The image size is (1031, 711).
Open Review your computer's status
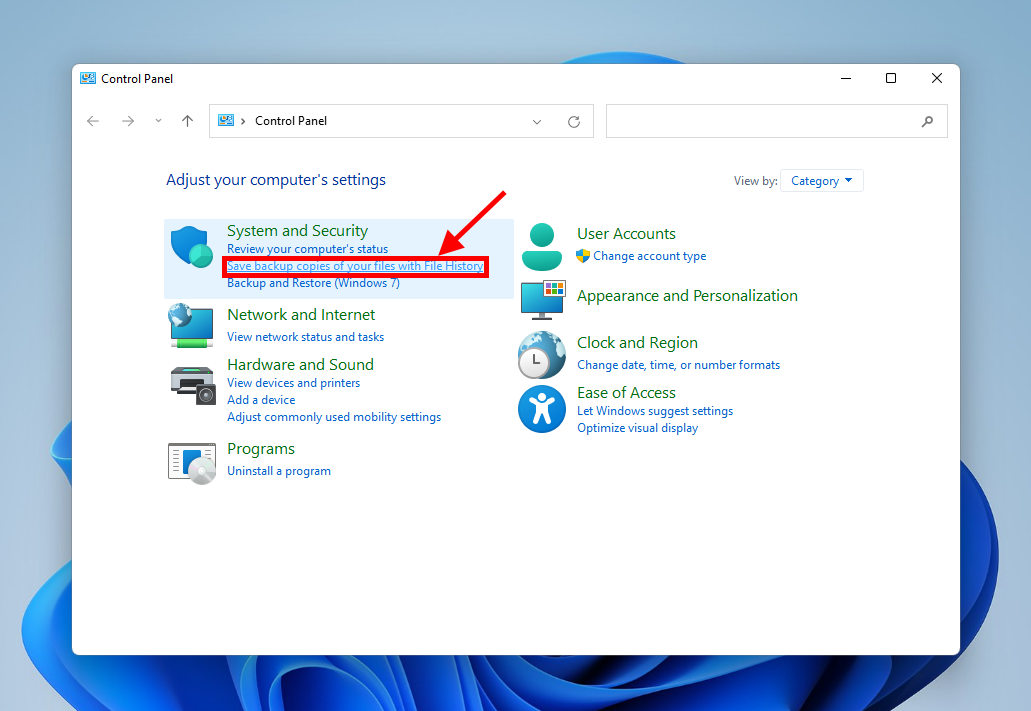tap(307, 249)
